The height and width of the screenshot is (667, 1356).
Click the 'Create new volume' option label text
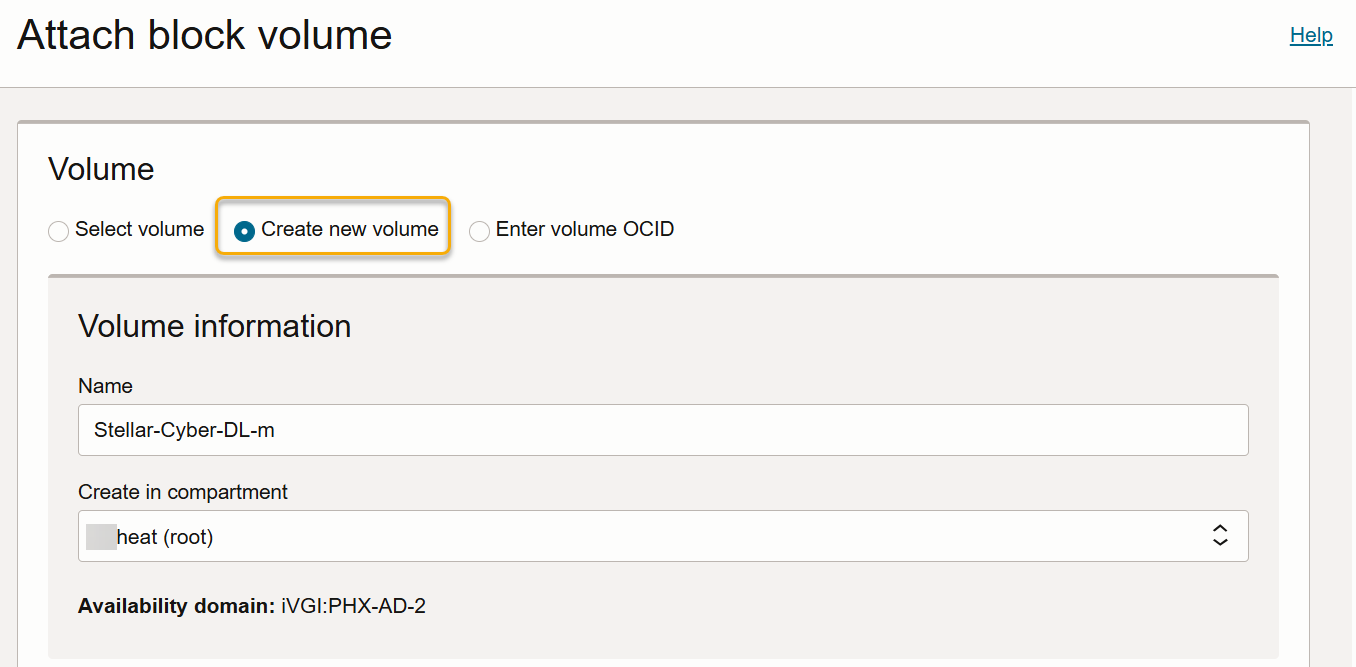[349, 230]
